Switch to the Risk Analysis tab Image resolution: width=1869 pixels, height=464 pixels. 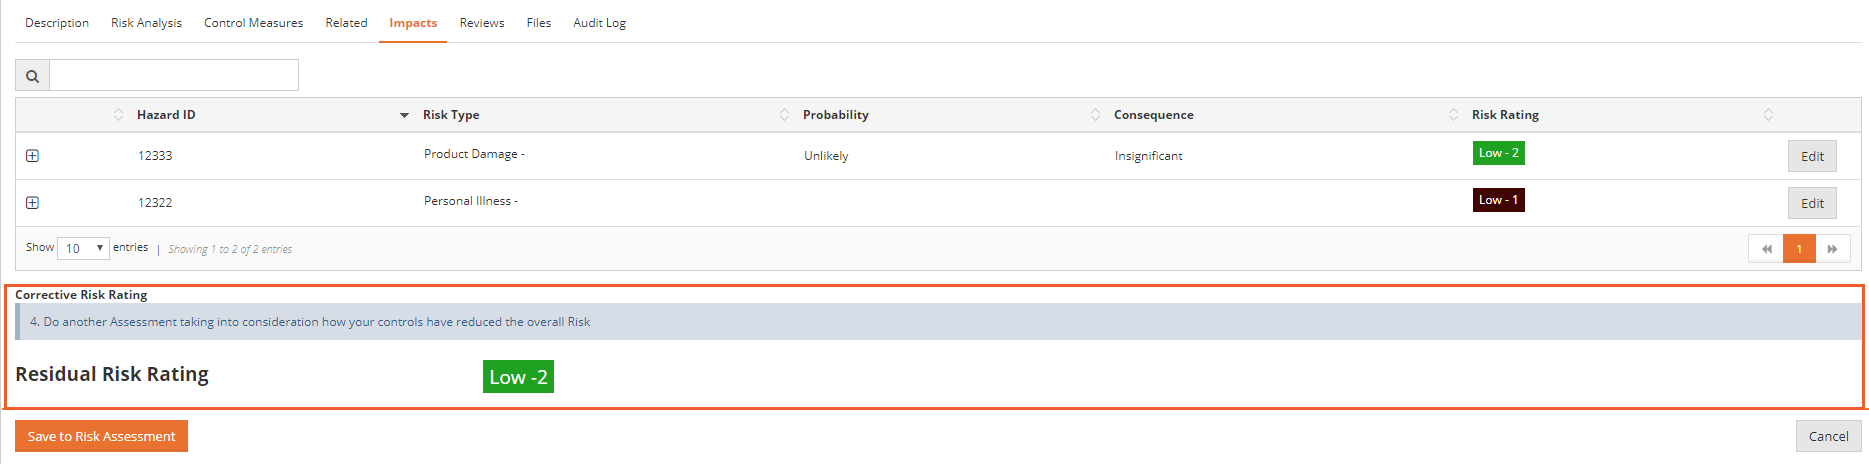click(x=146, y=23)
